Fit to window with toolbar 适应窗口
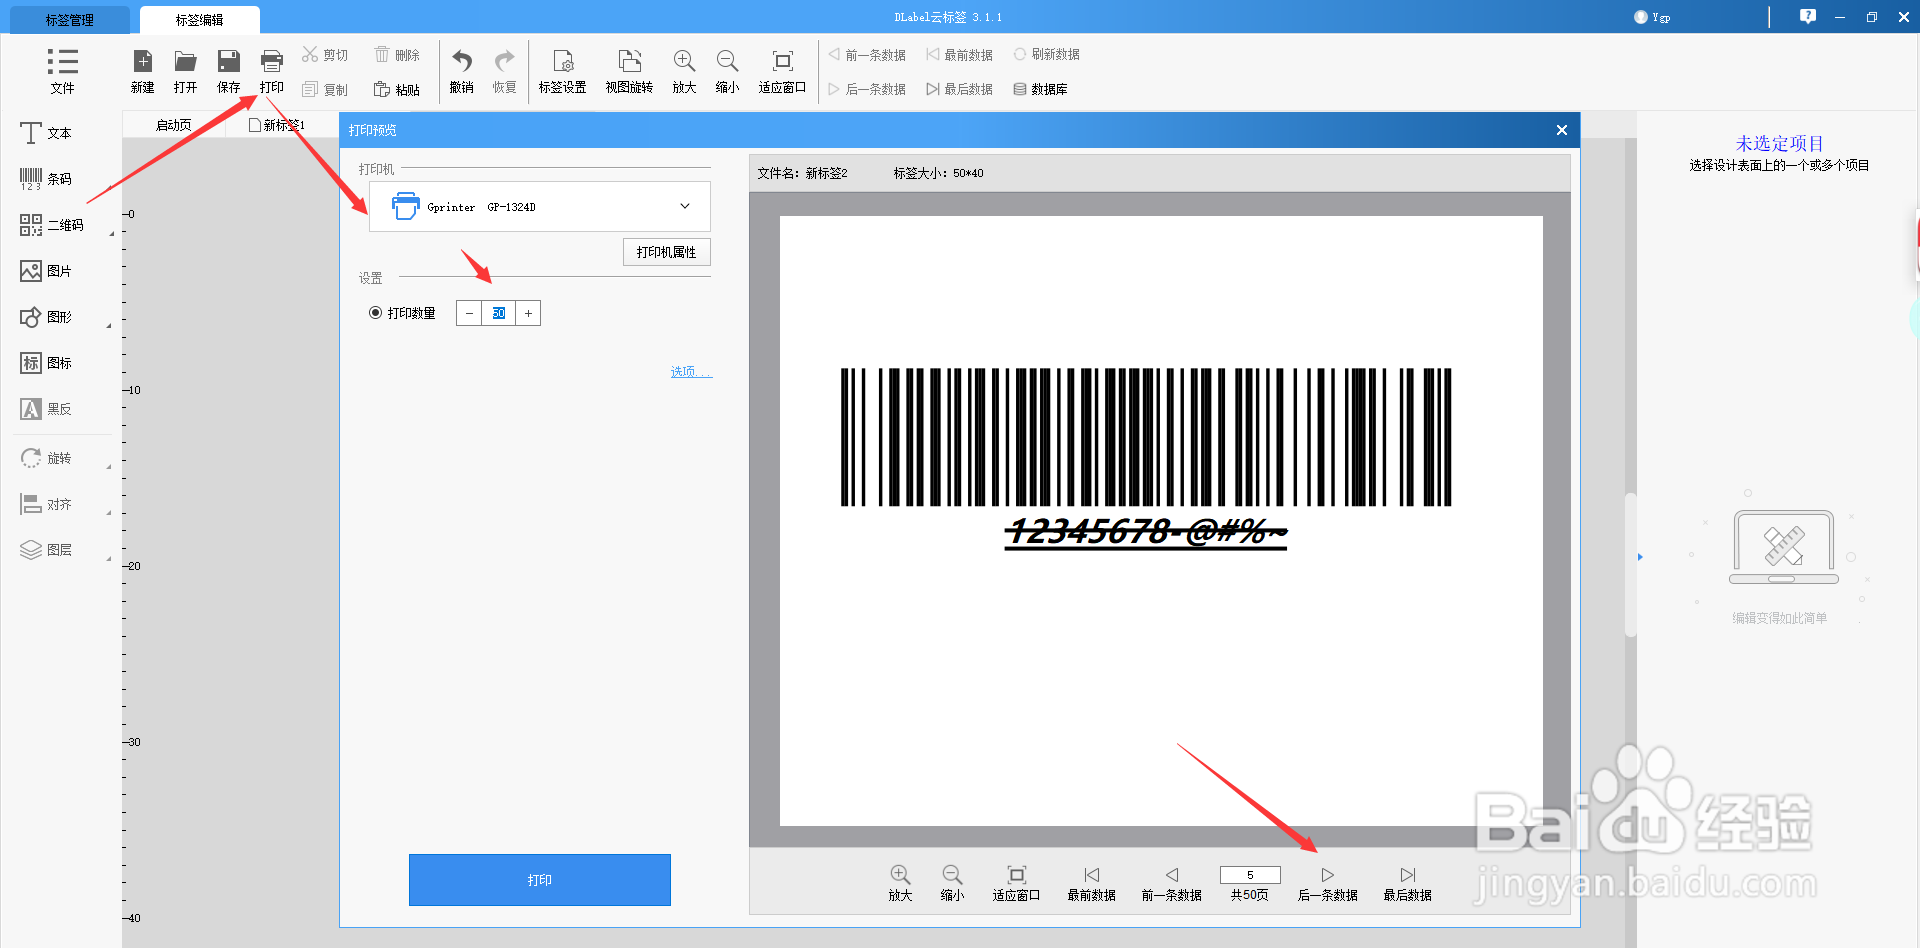Viewport: 1920px width, 948px height. pyautogui.click(x=782, y=72)
